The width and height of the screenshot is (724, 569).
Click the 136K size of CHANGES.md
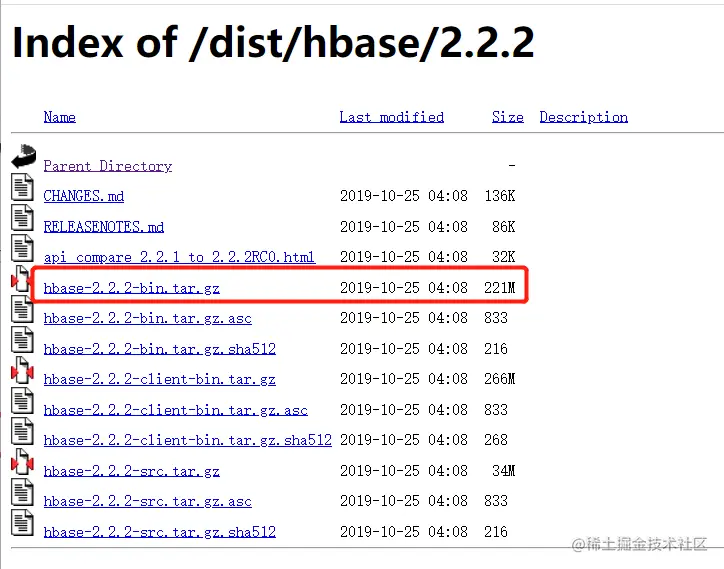click(x=500, y=196)
